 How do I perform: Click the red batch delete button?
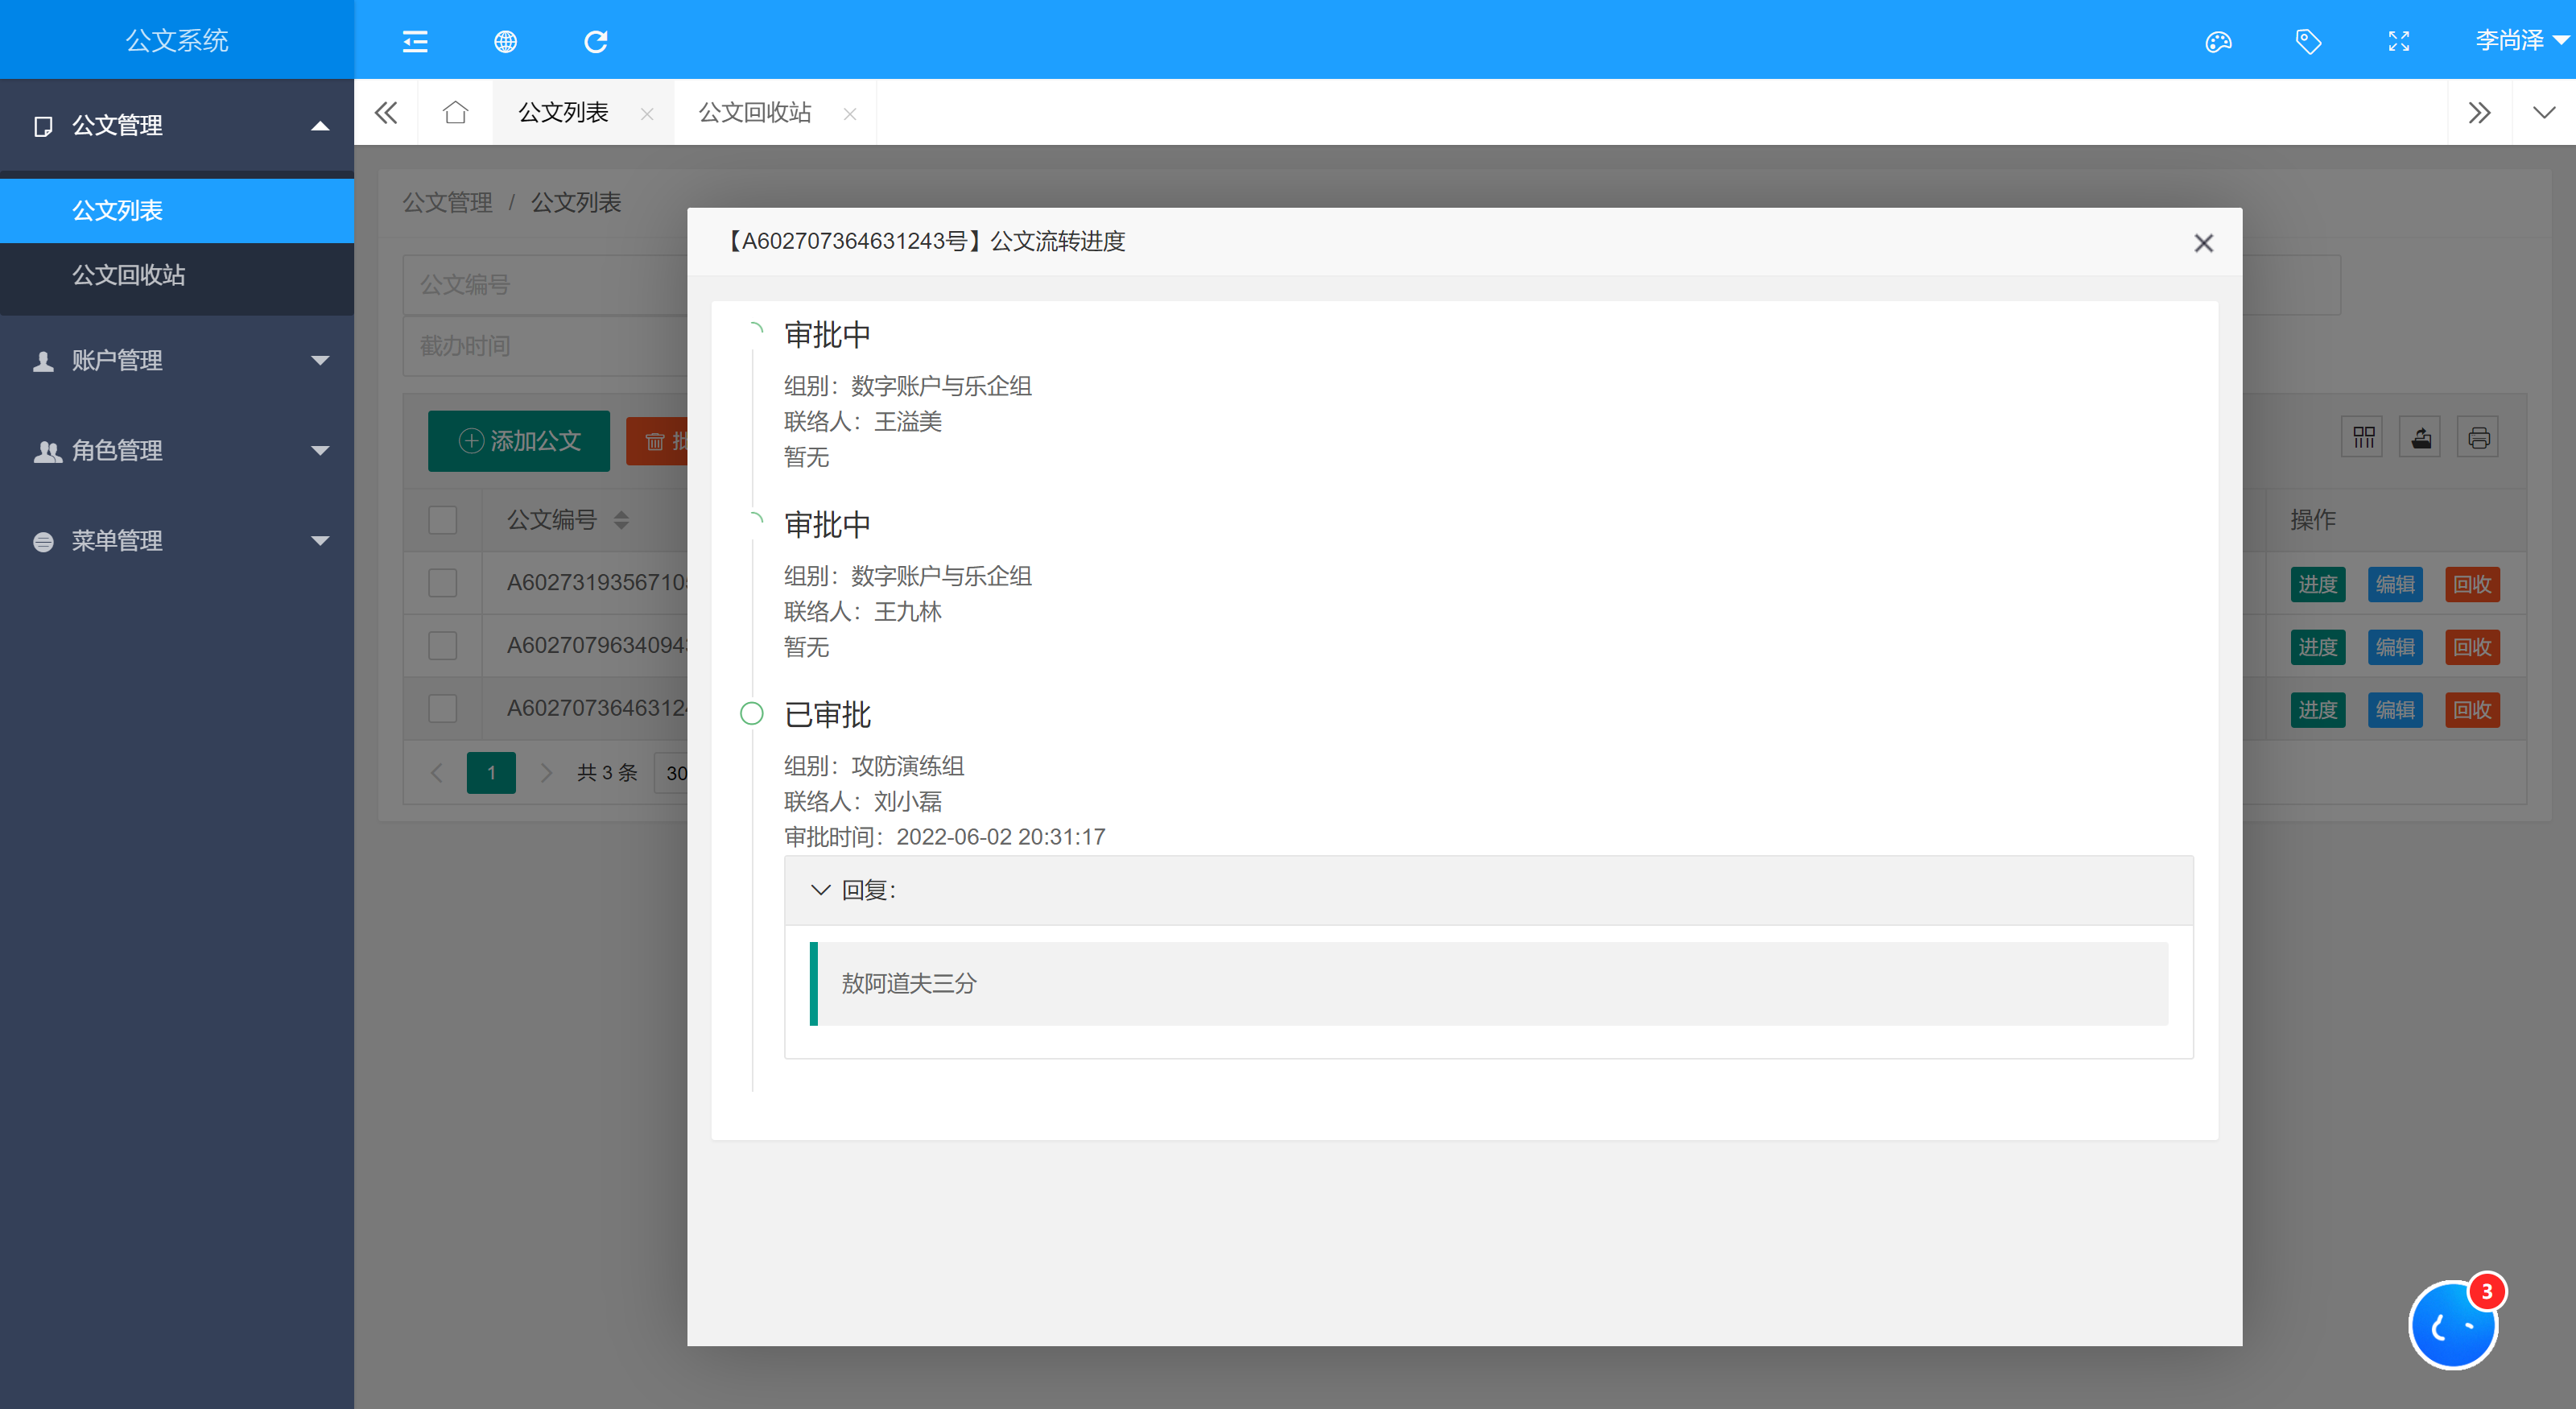click(x=657, y=441)
